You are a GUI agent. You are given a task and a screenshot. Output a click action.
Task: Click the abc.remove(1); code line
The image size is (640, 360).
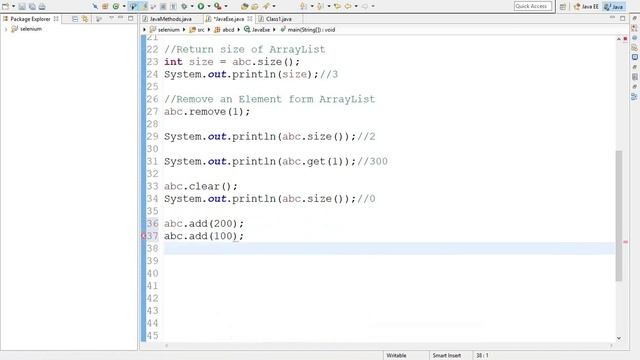point(207,111)
